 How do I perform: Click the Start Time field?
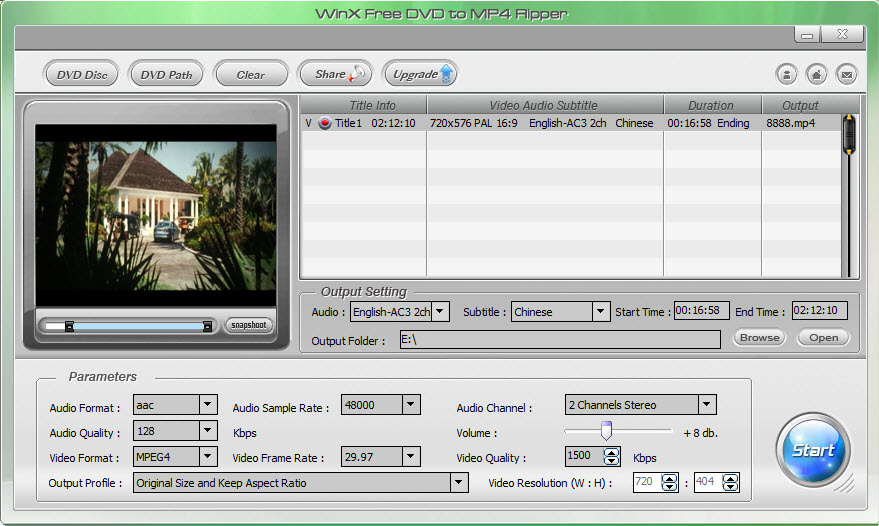[x=701, y=310]
